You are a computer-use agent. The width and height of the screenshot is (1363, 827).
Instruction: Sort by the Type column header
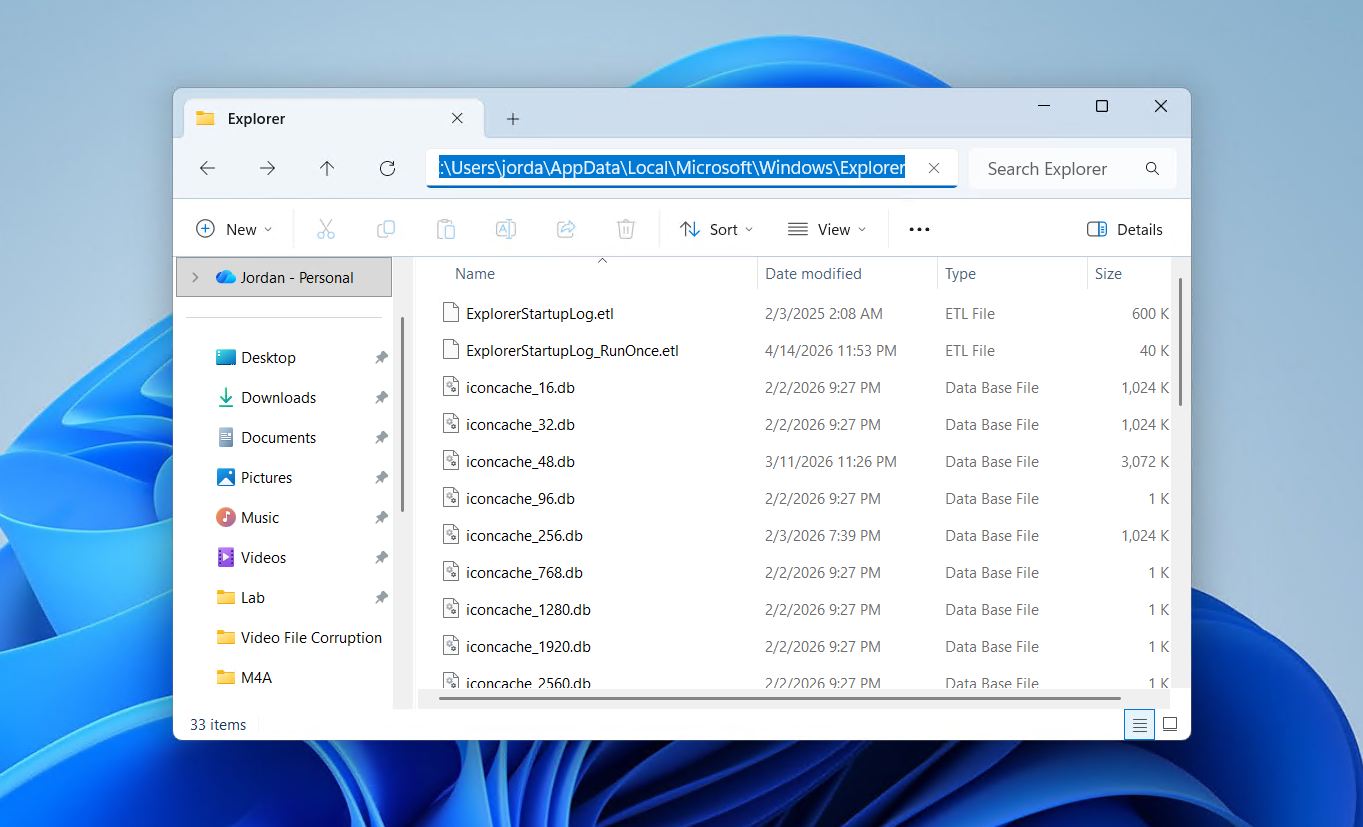pyautogui.click(x=960, y=273)
